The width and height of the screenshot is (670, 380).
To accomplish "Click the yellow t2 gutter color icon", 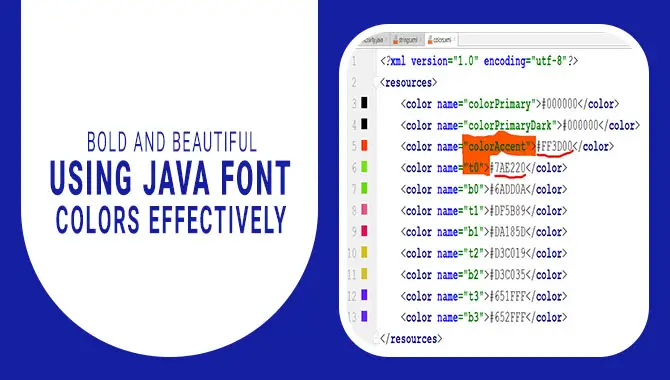I will point(364,252).
